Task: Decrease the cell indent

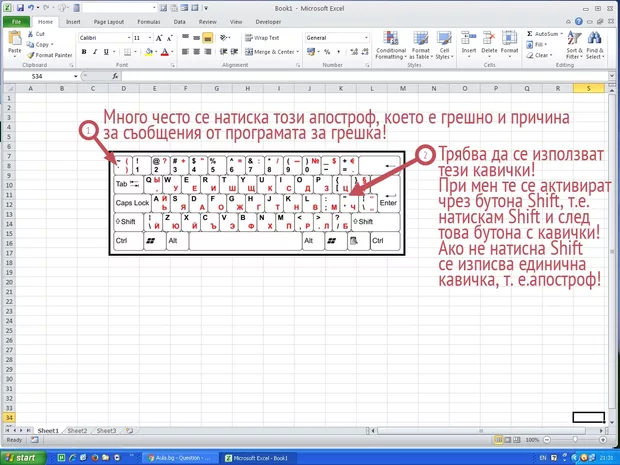Action: tap(223, 52)
